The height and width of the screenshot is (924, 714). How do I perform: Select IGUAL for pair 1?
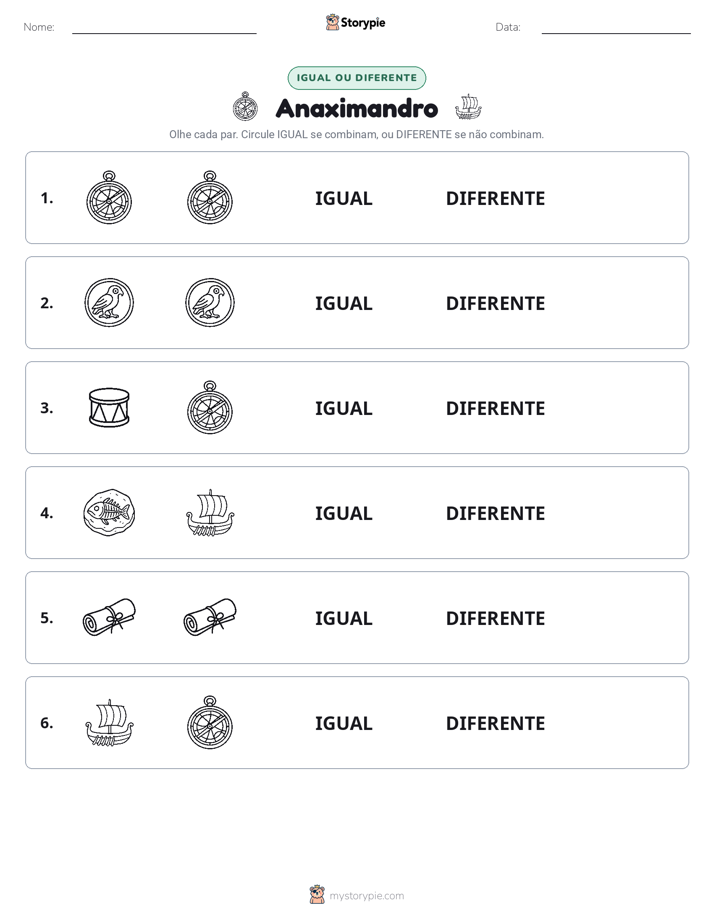(343, 199)
